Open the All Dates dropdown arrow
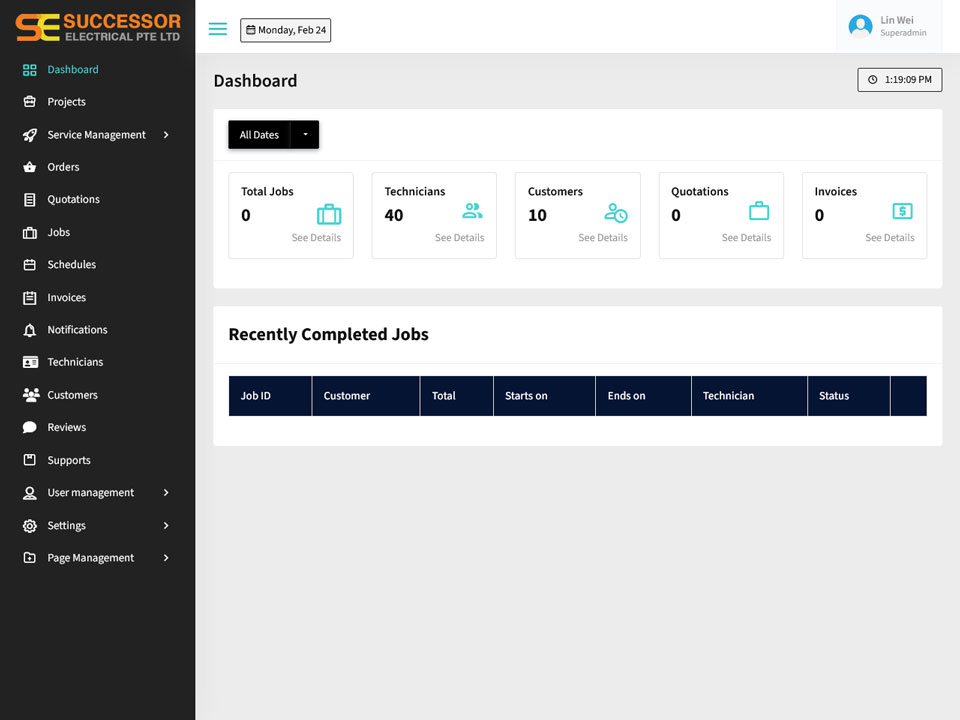 tap(305, 135)
